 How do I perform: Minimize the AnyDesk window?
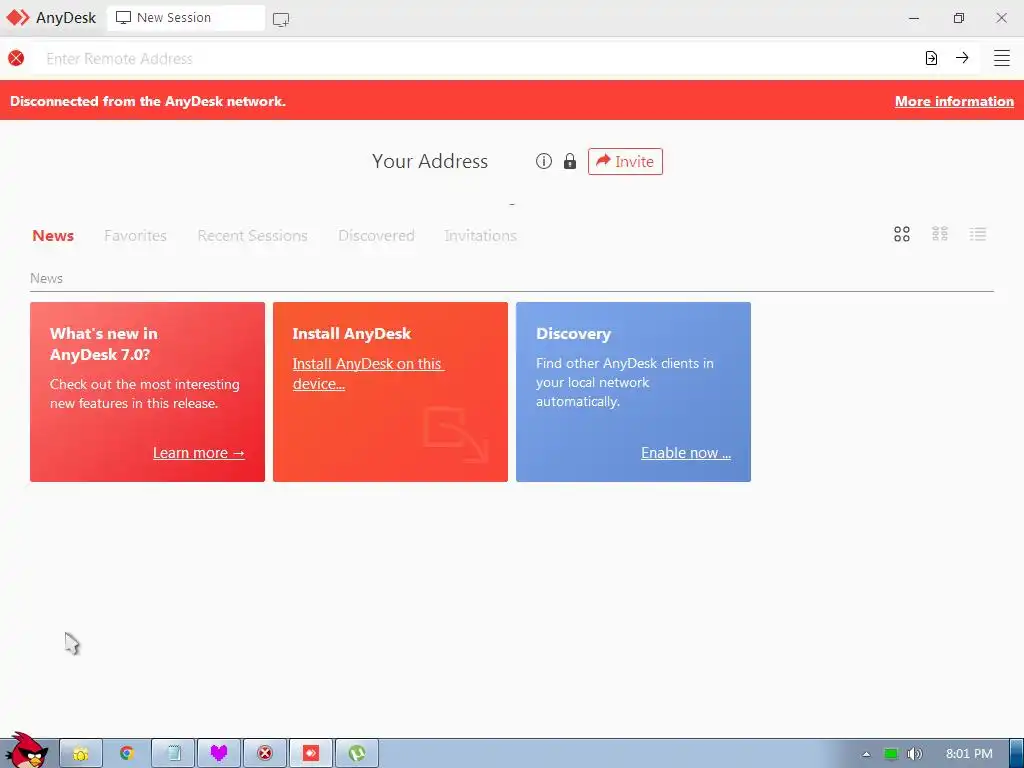[x=914, y=18]
